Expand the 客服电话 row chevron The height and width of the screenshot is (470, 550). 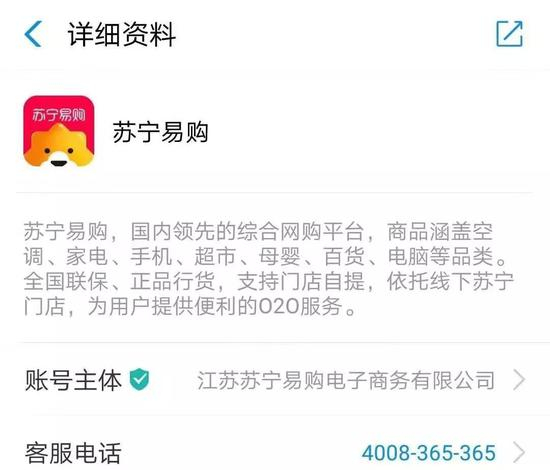pos(519,452)
